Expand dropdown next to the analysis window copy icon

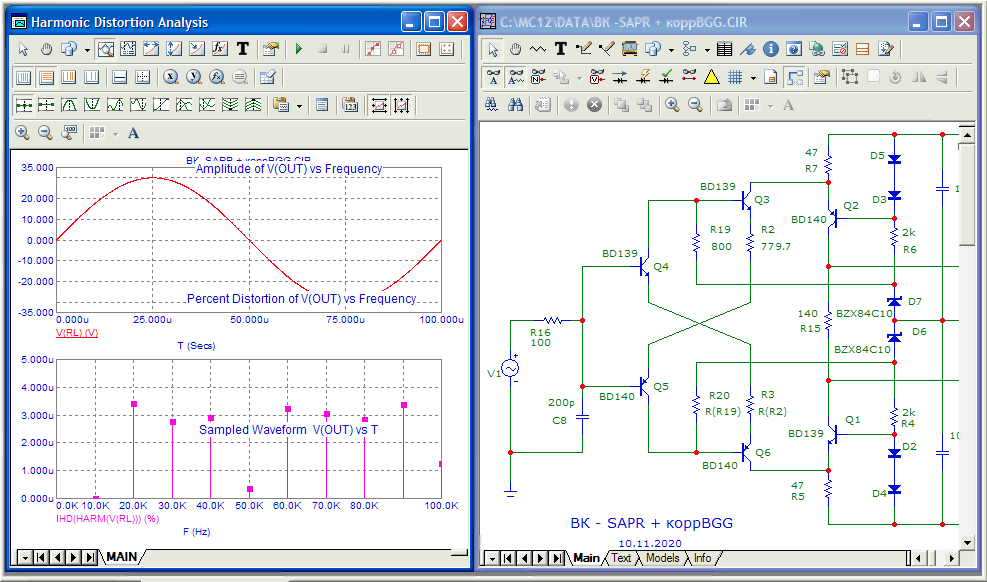[x=87, y=48]
